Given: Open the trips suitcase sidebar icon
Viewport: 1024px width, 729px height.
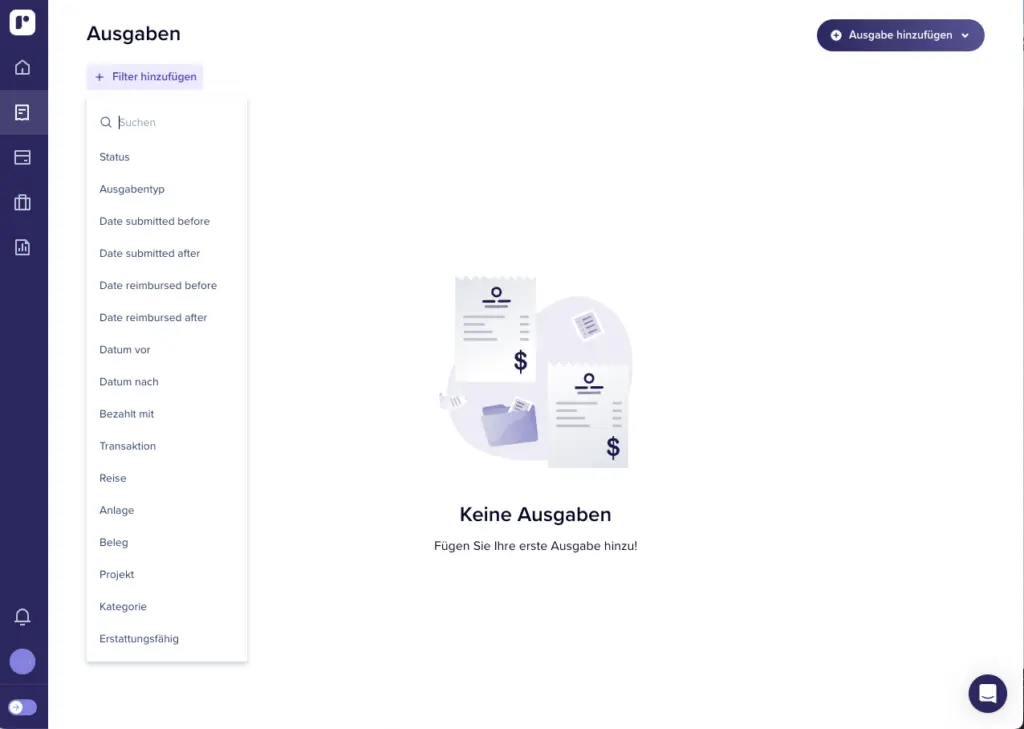Looking at the screenshot, I should 22,202.
